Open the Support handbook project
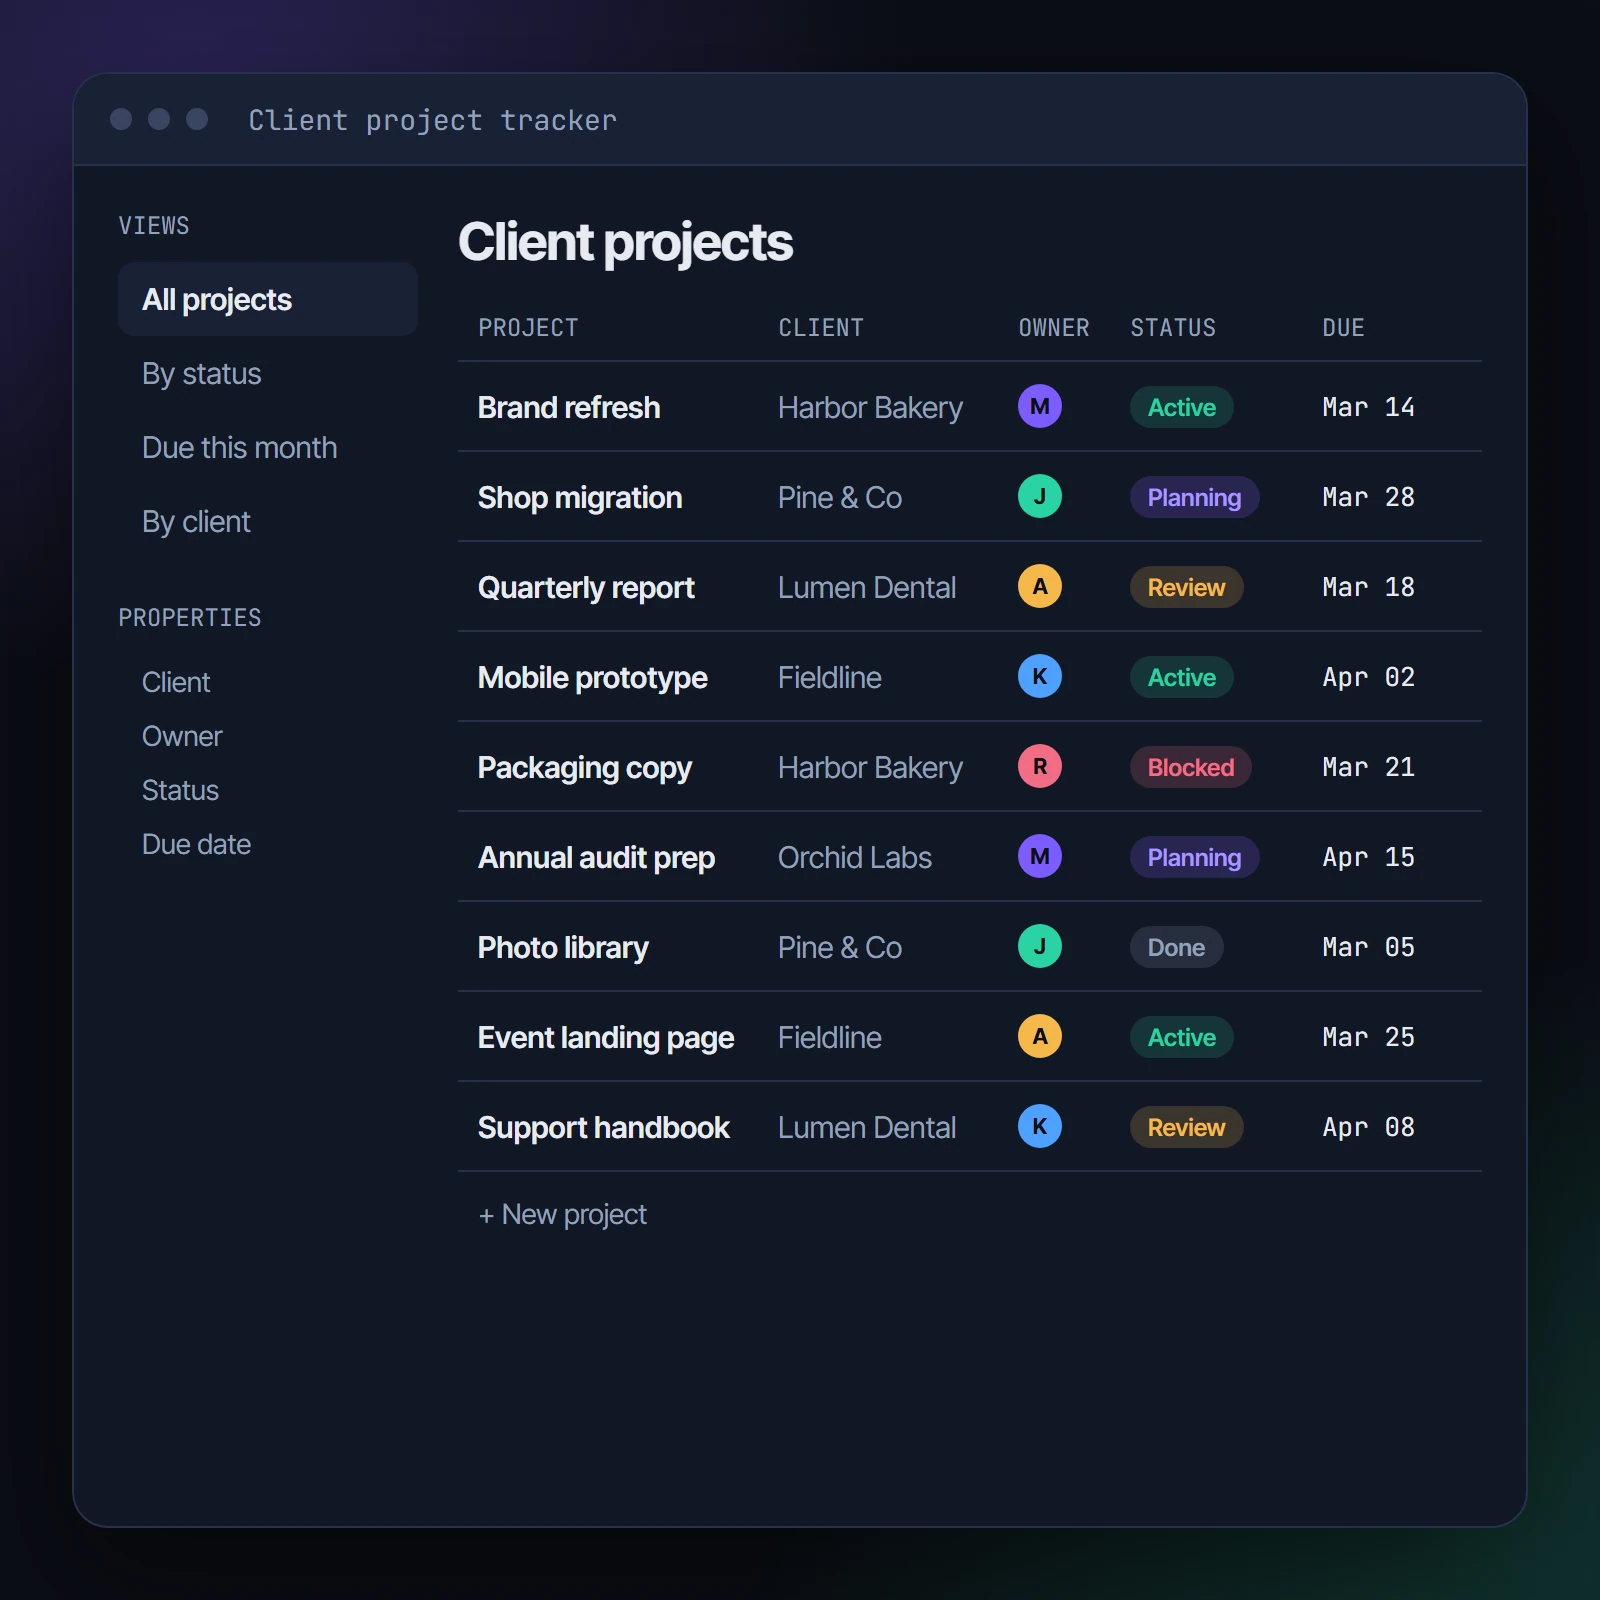1600x1600 pixels. tap(604, 1127)
